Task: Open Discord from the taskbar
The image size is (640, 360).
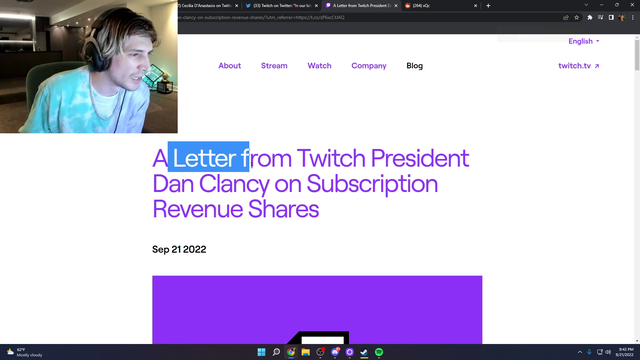Action: click(335, 352)
